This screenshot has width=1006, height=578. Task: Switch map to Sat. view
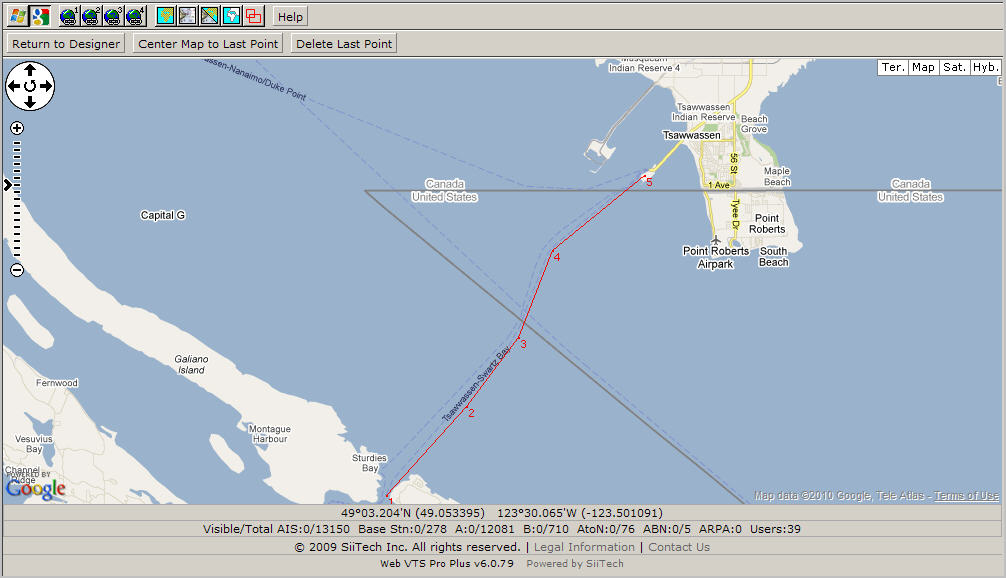[x=954, y=67]
